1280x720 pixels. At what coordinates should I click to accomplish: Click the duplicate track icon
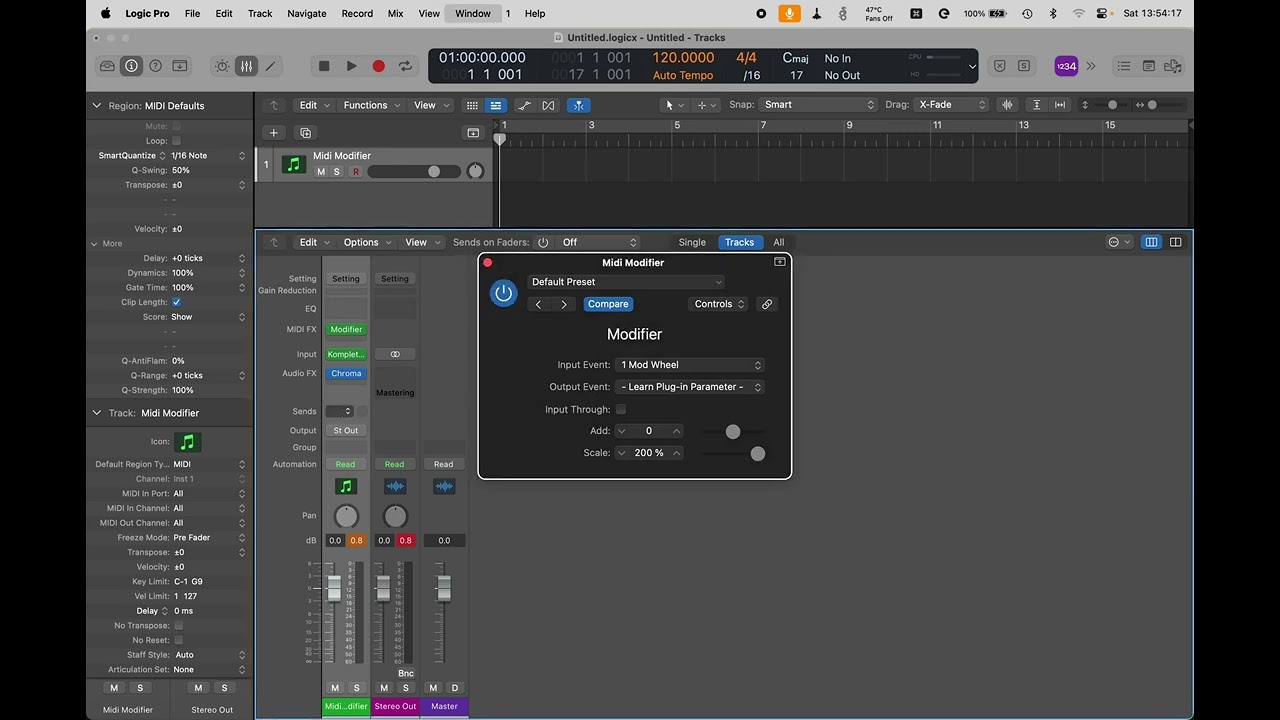306,133
